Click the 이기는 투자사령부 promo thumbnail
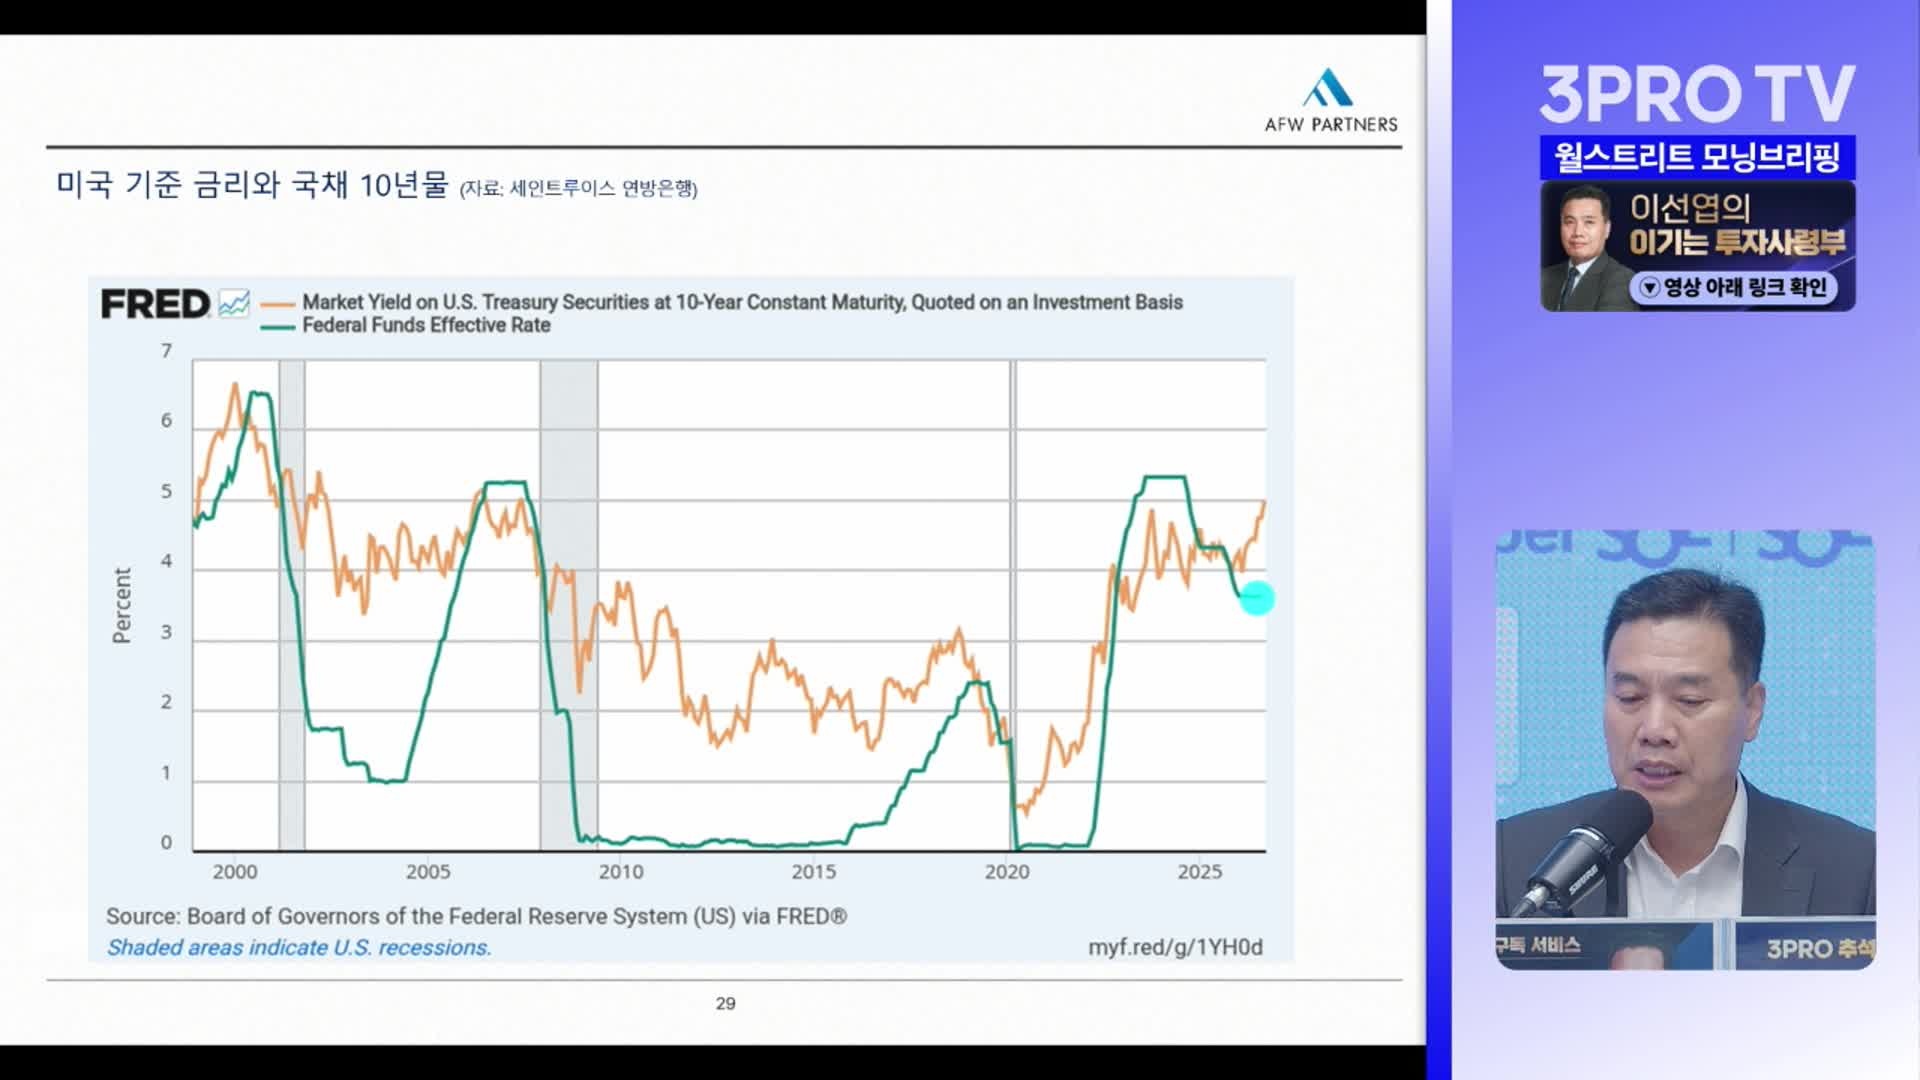The image size is (1920, 1080). click(1697, 246)
